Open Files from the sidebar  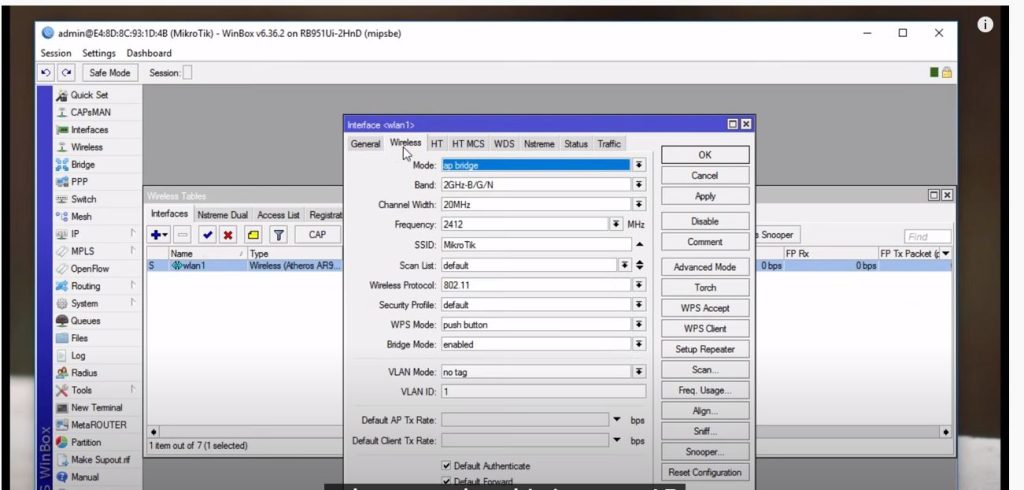80,338
